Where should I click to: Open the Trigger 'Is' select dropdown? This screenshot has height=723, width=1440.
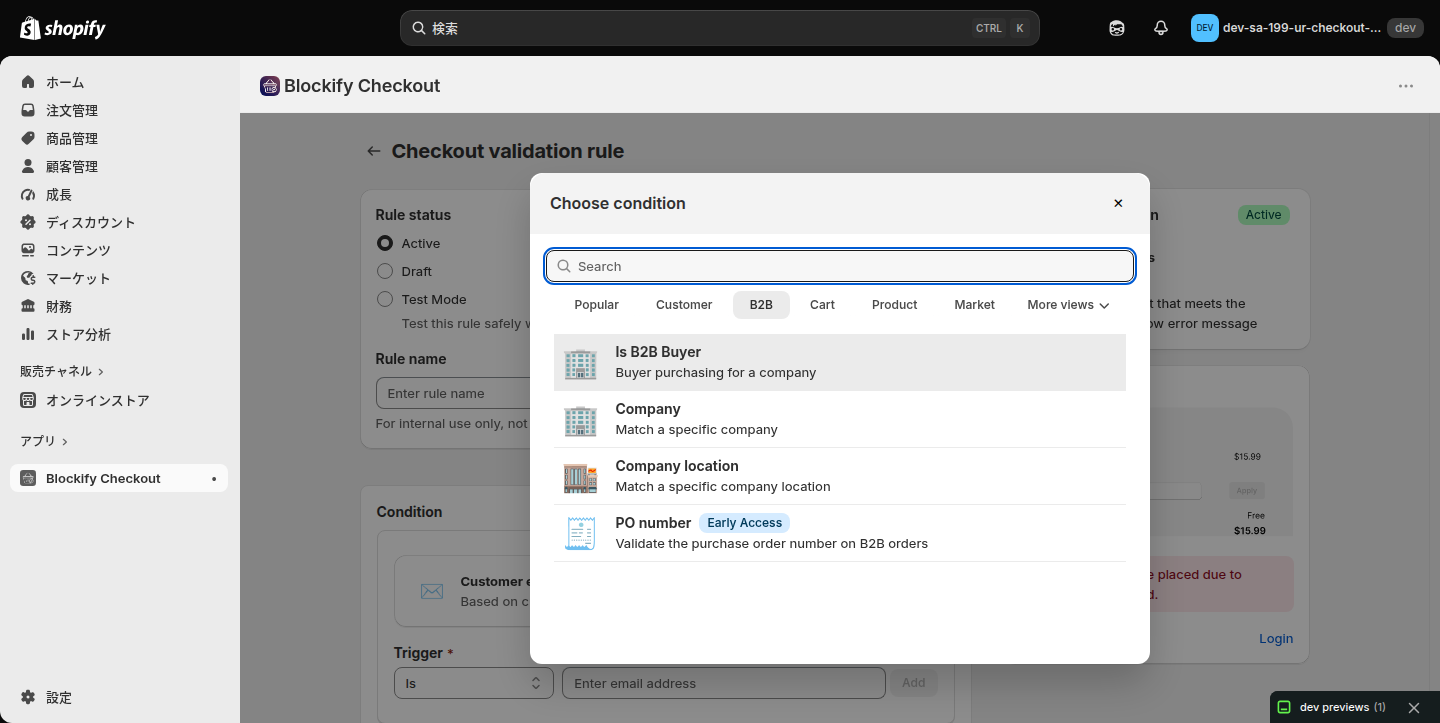point(474,683)
